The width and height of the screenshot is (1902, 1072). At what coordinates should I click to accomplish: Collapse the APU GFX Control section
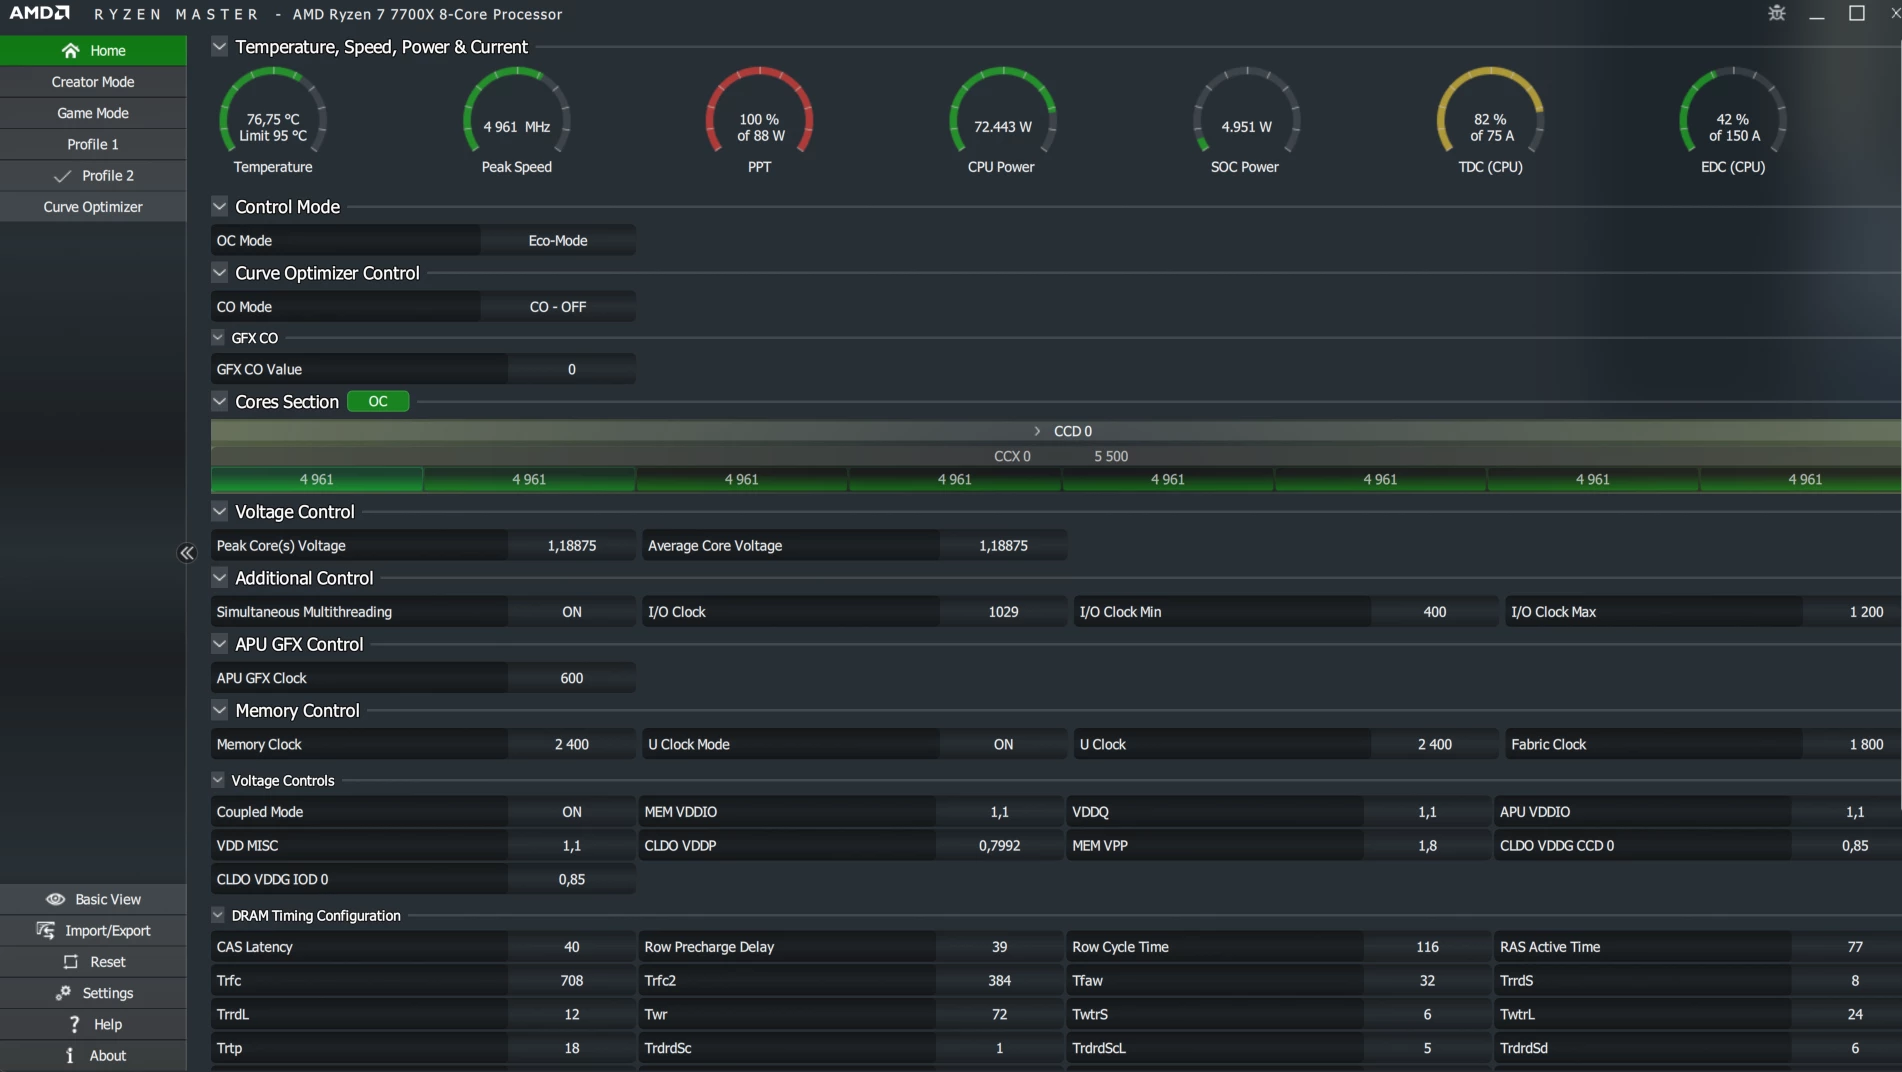[x=219, y=644]
